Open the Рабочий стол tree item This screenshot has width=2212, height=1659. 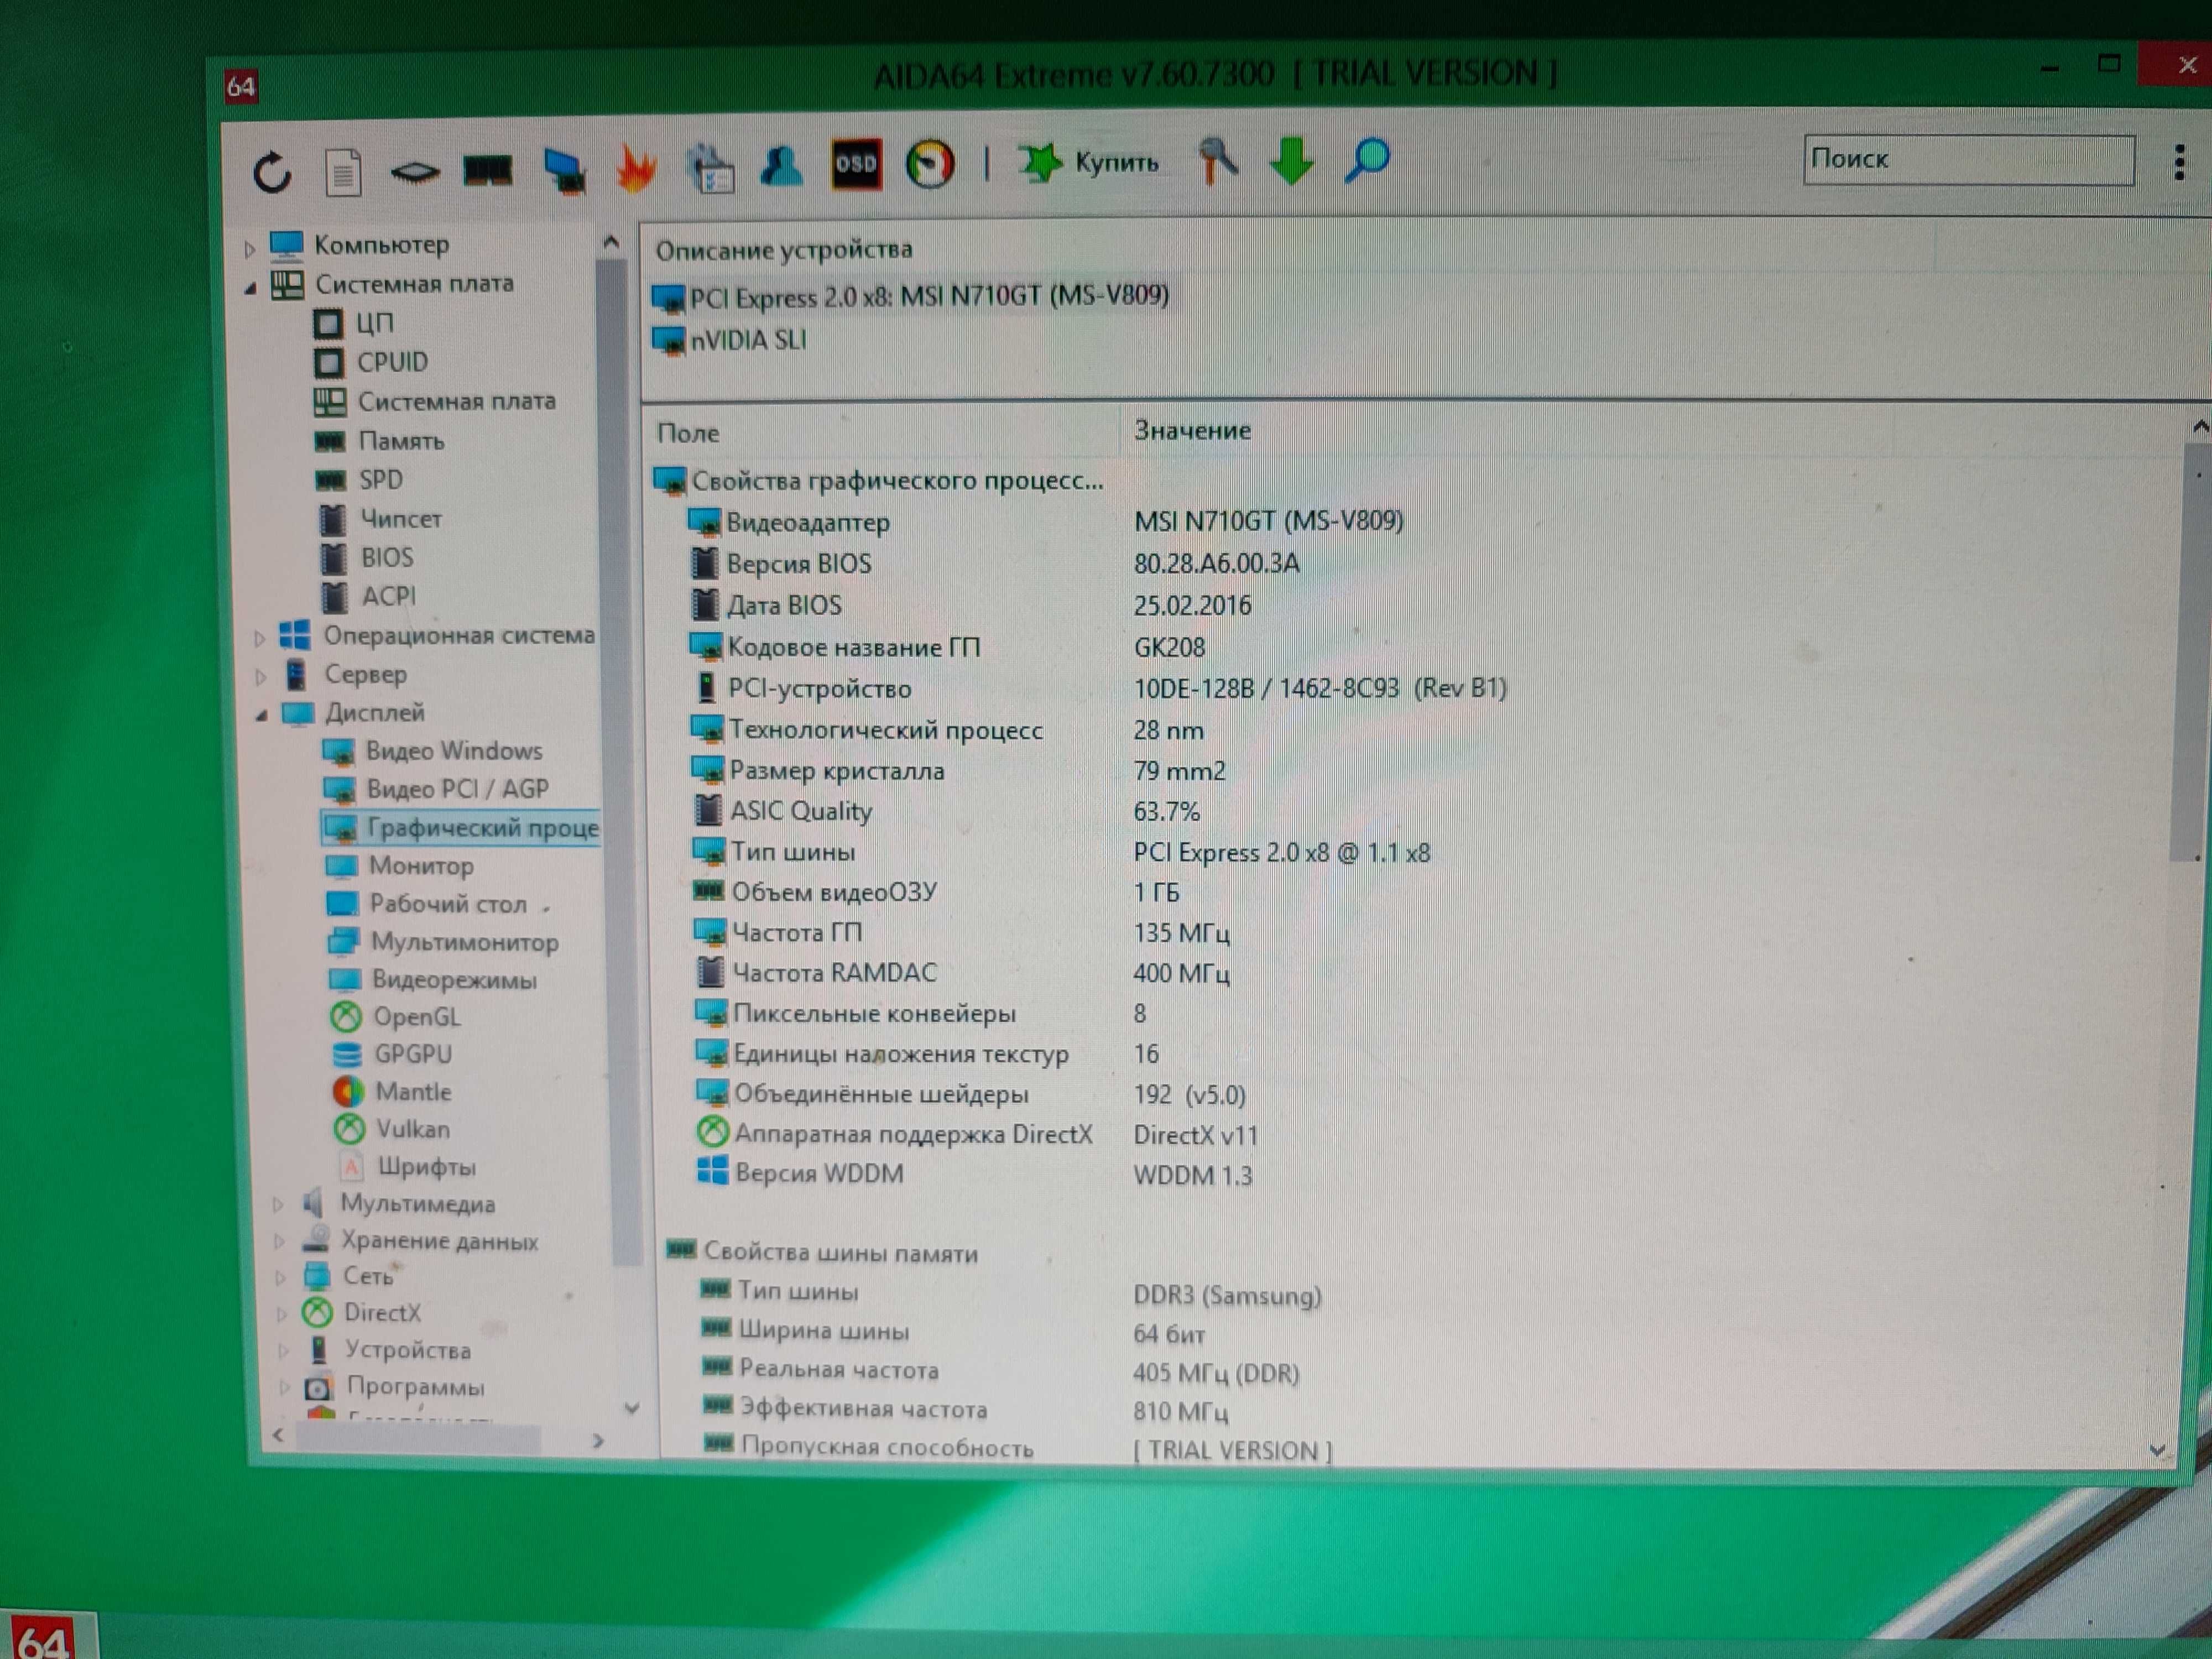pyautogui.click(x=427, y=904)
